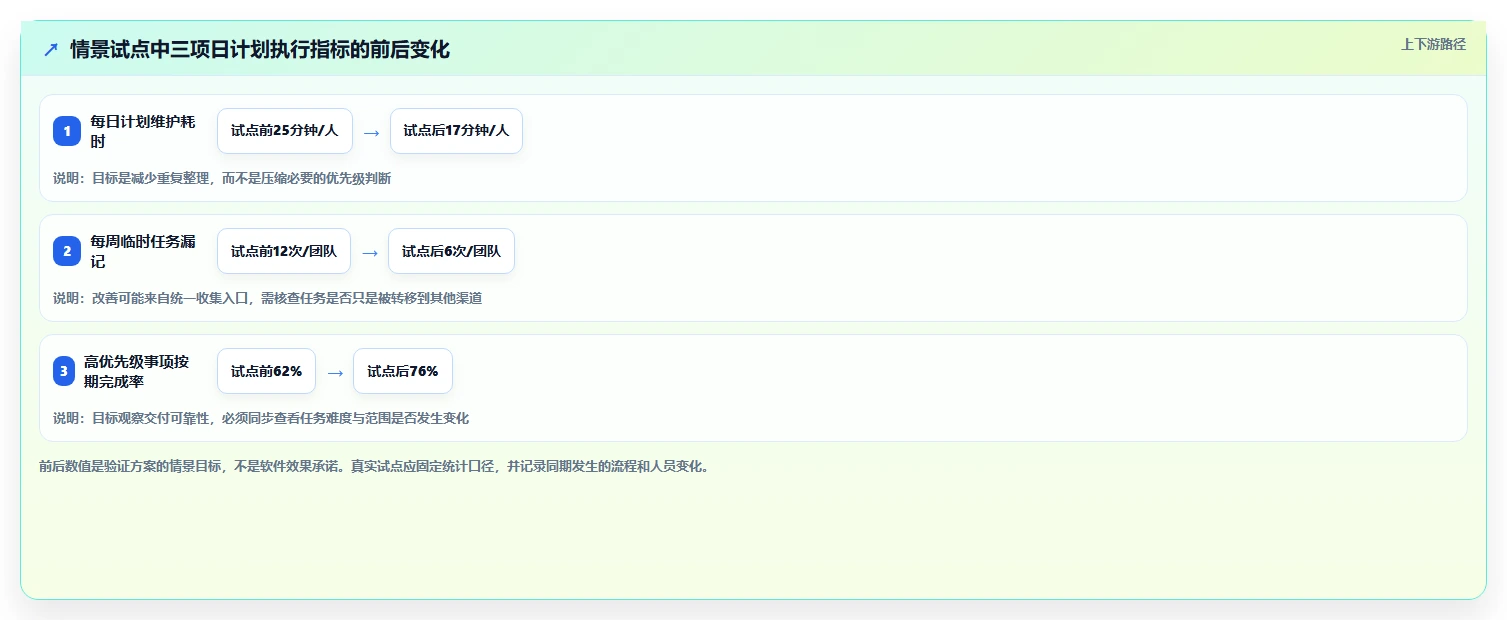The image size is (1507, 620).
Task: Click the trend arrow icon beside the title
Action: (51, 50)
